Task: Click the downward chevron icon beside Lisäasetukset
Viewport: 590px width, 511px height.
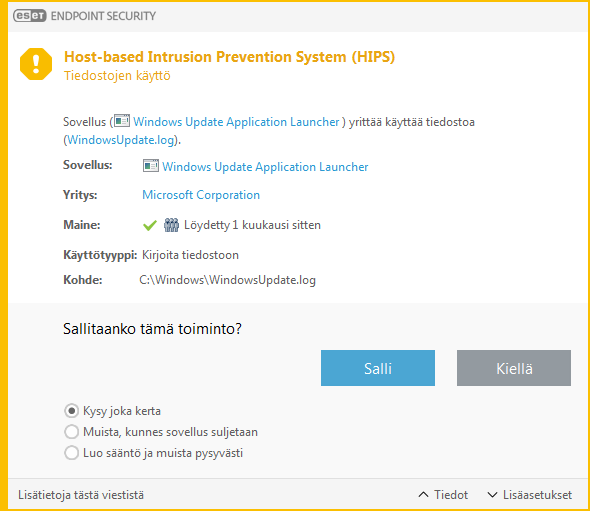Action: [x=492, y=494]
